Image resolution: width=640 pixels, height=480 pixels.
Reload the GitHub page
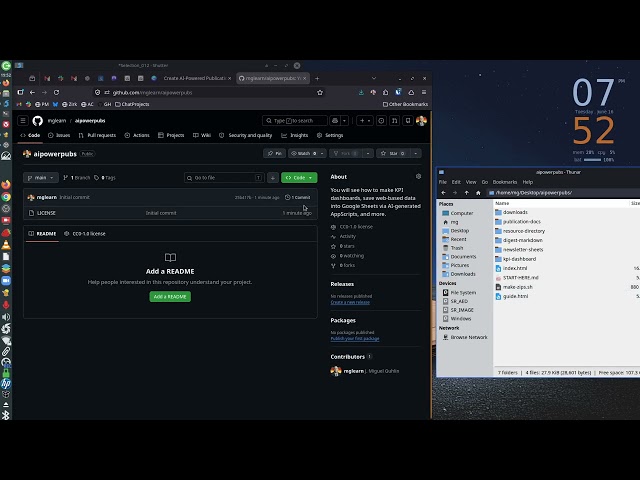pos(56,93)
